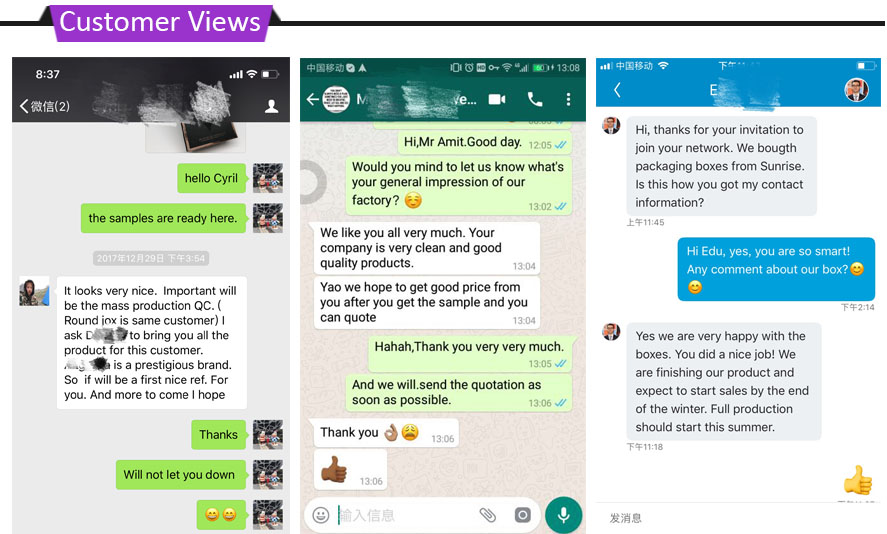Tap back chevron in blue chat header
Image resolution: width=887 pixels, height=534 pixels.
617,89
